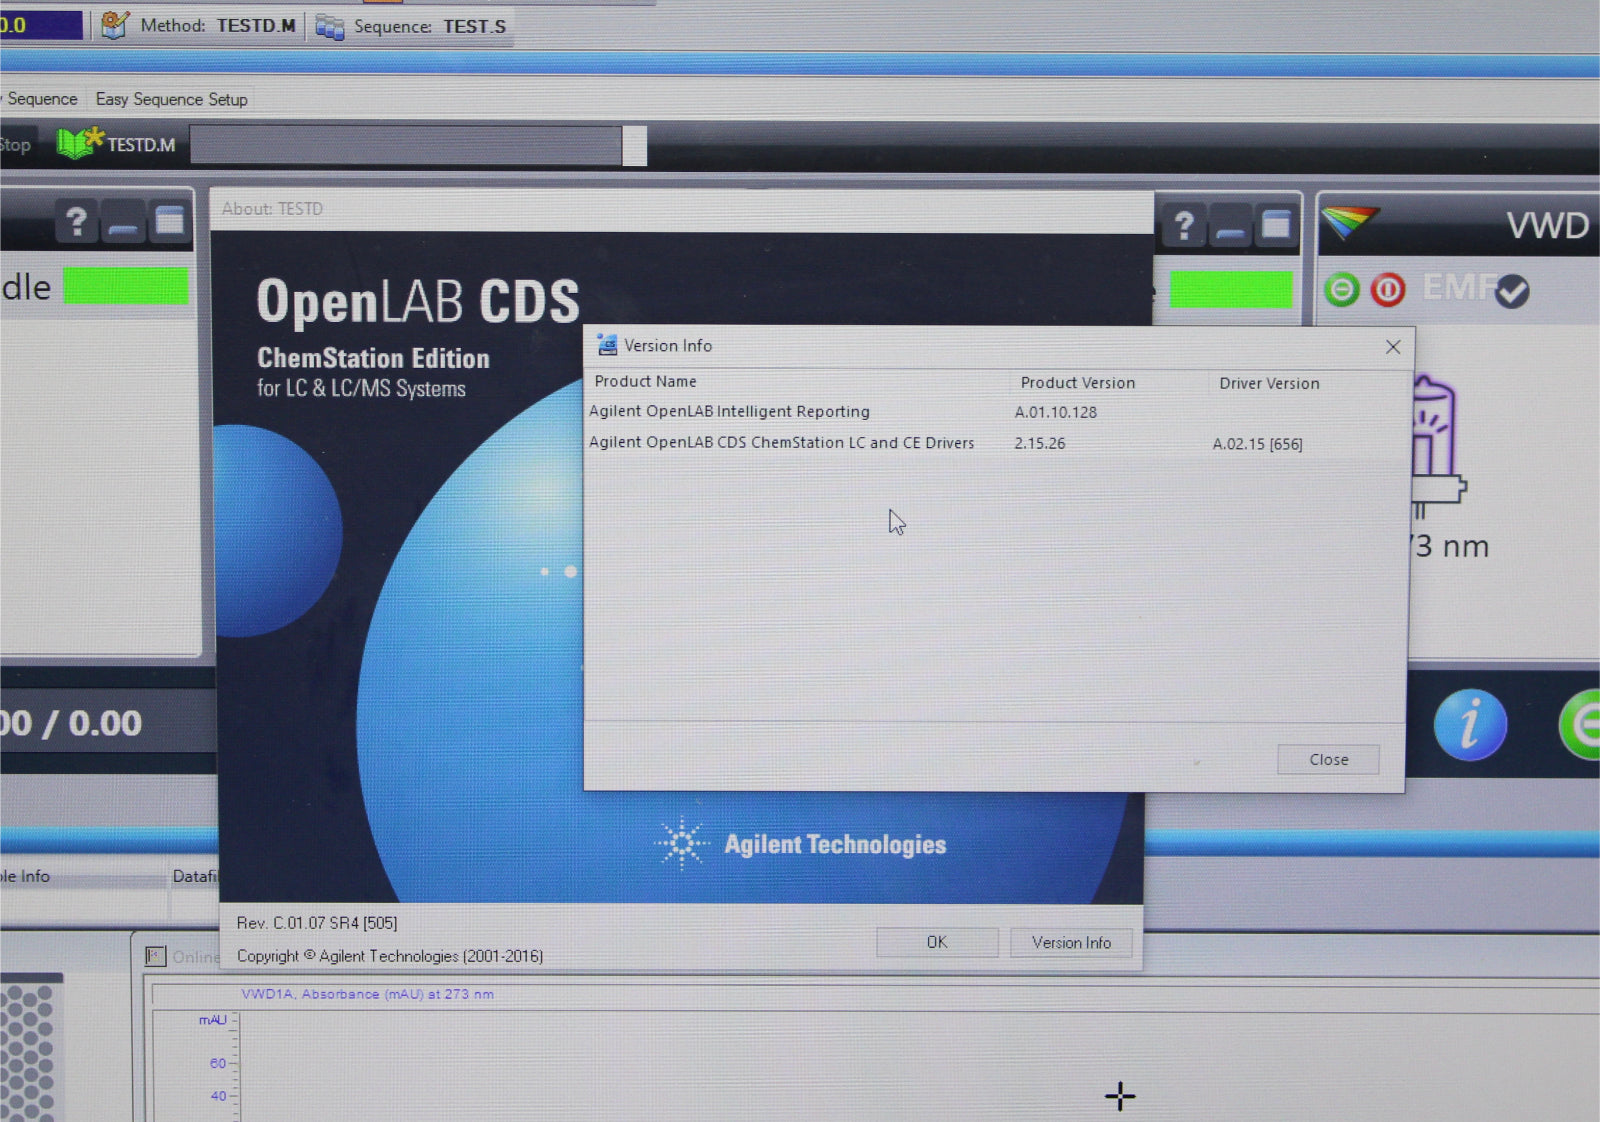
Task: Maximize the left module panel window icon
Action: point(169,222)
